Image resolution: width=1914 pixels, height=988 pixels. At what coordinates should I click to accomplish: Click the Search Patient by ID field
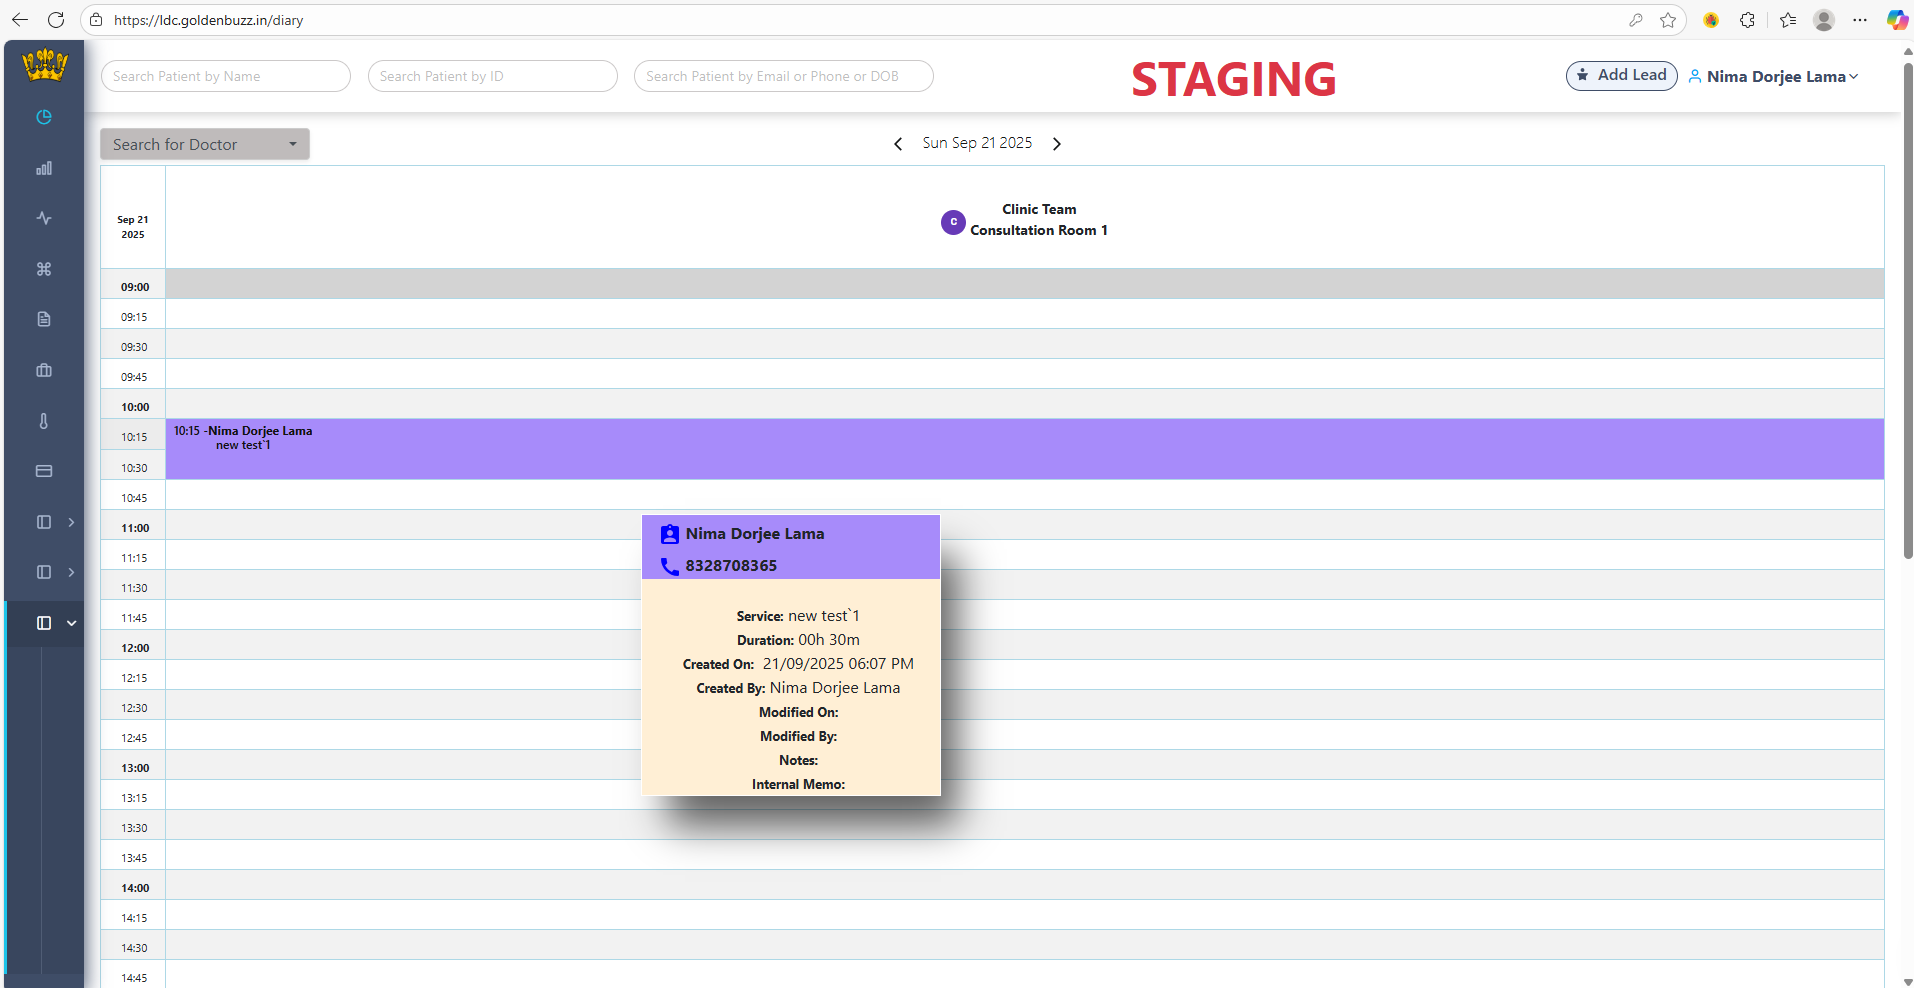click(x=492, y=76)
